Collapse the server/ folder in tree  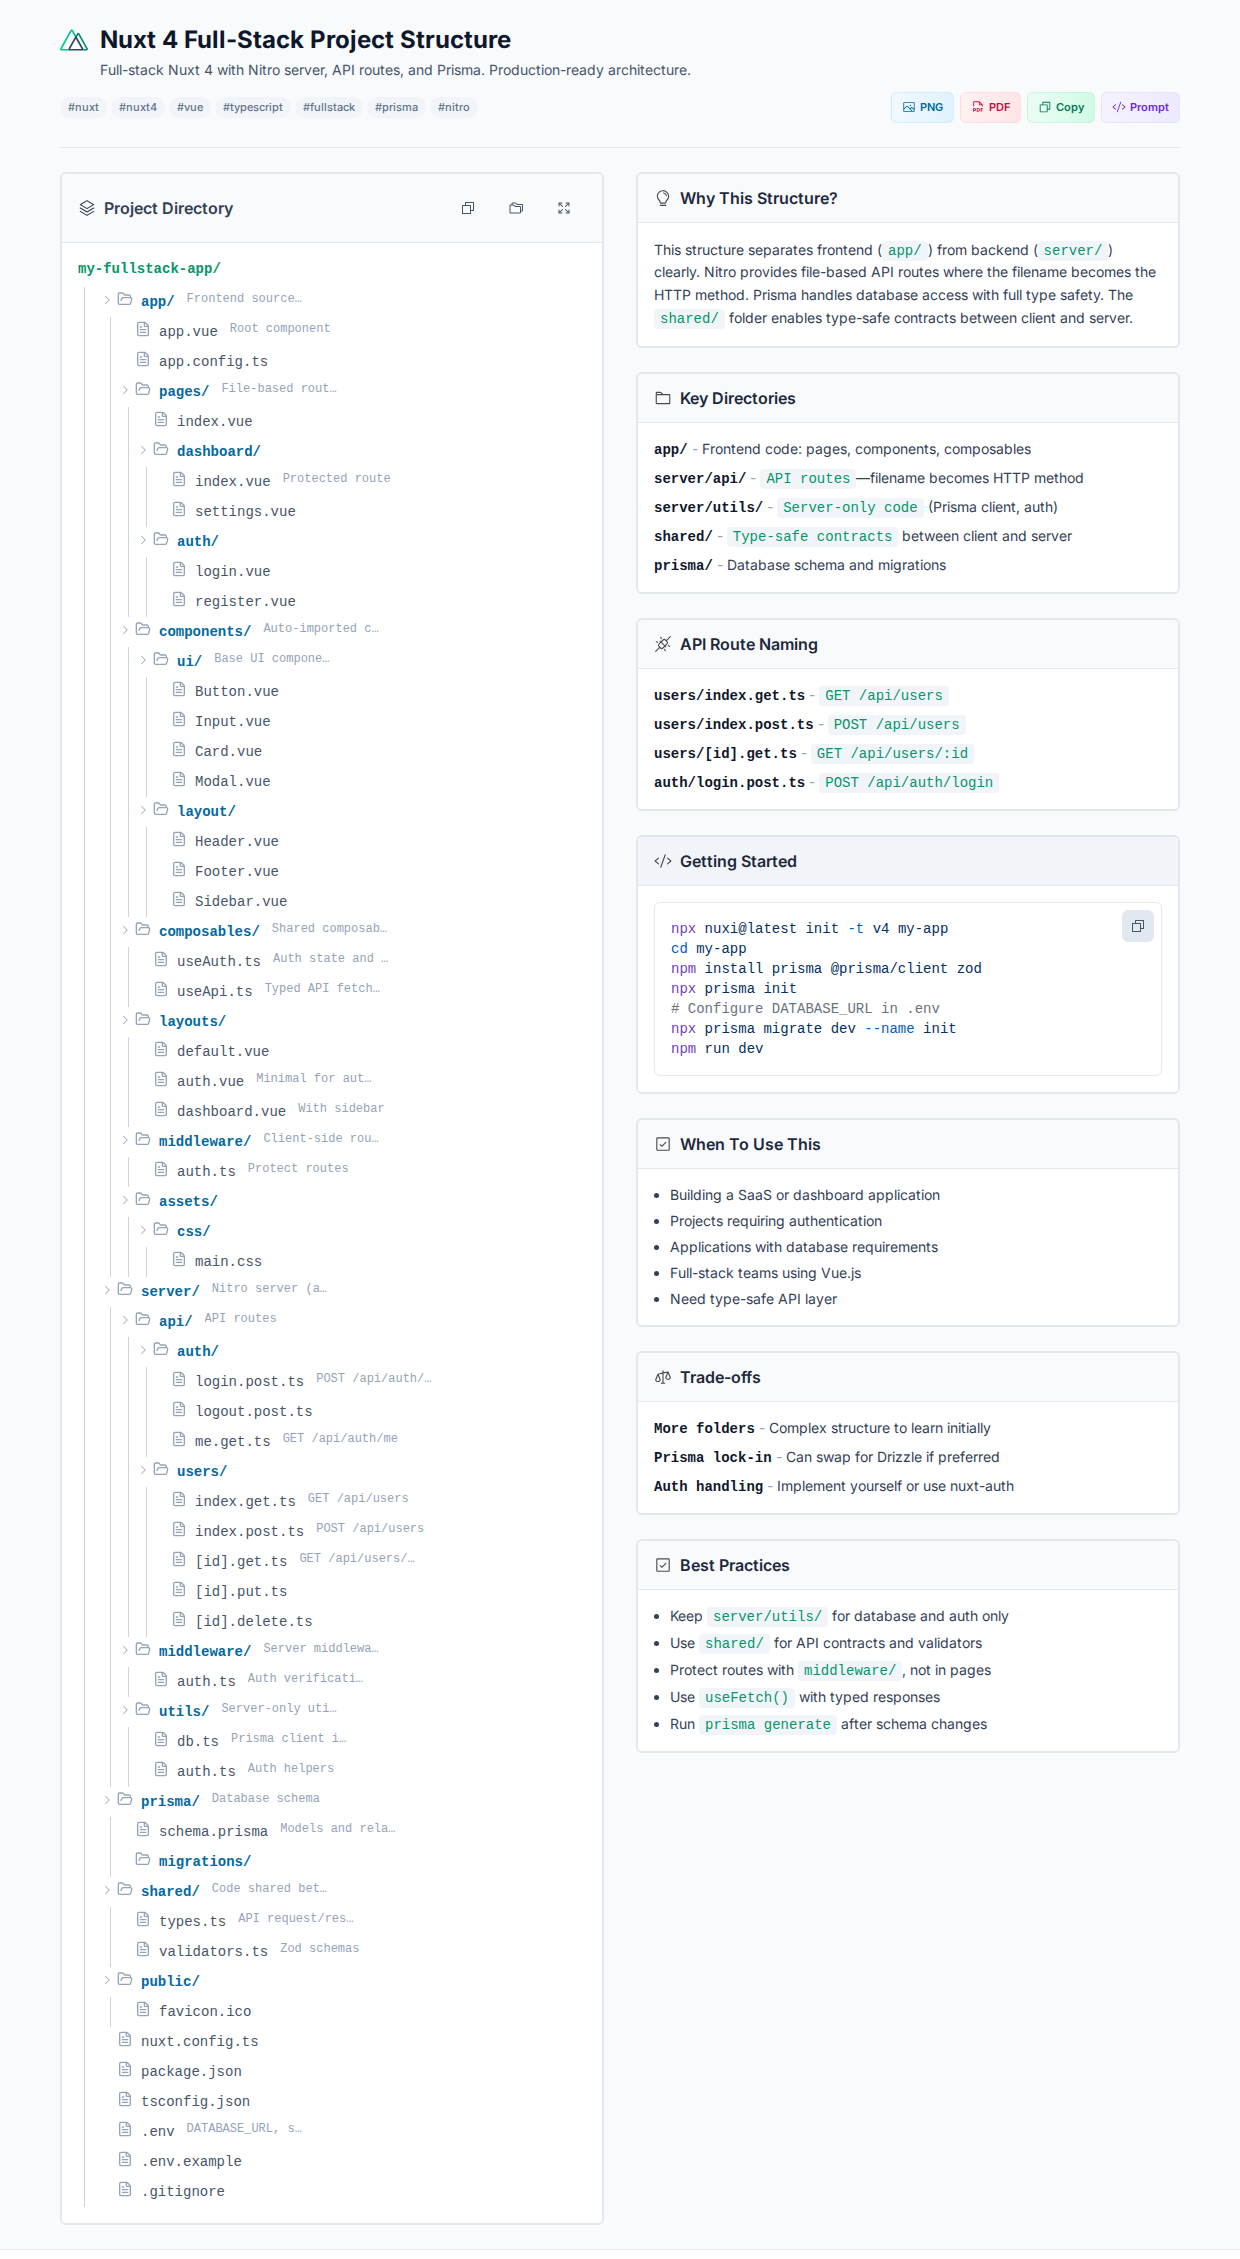pyautogui.click(x=108, y=1290)
